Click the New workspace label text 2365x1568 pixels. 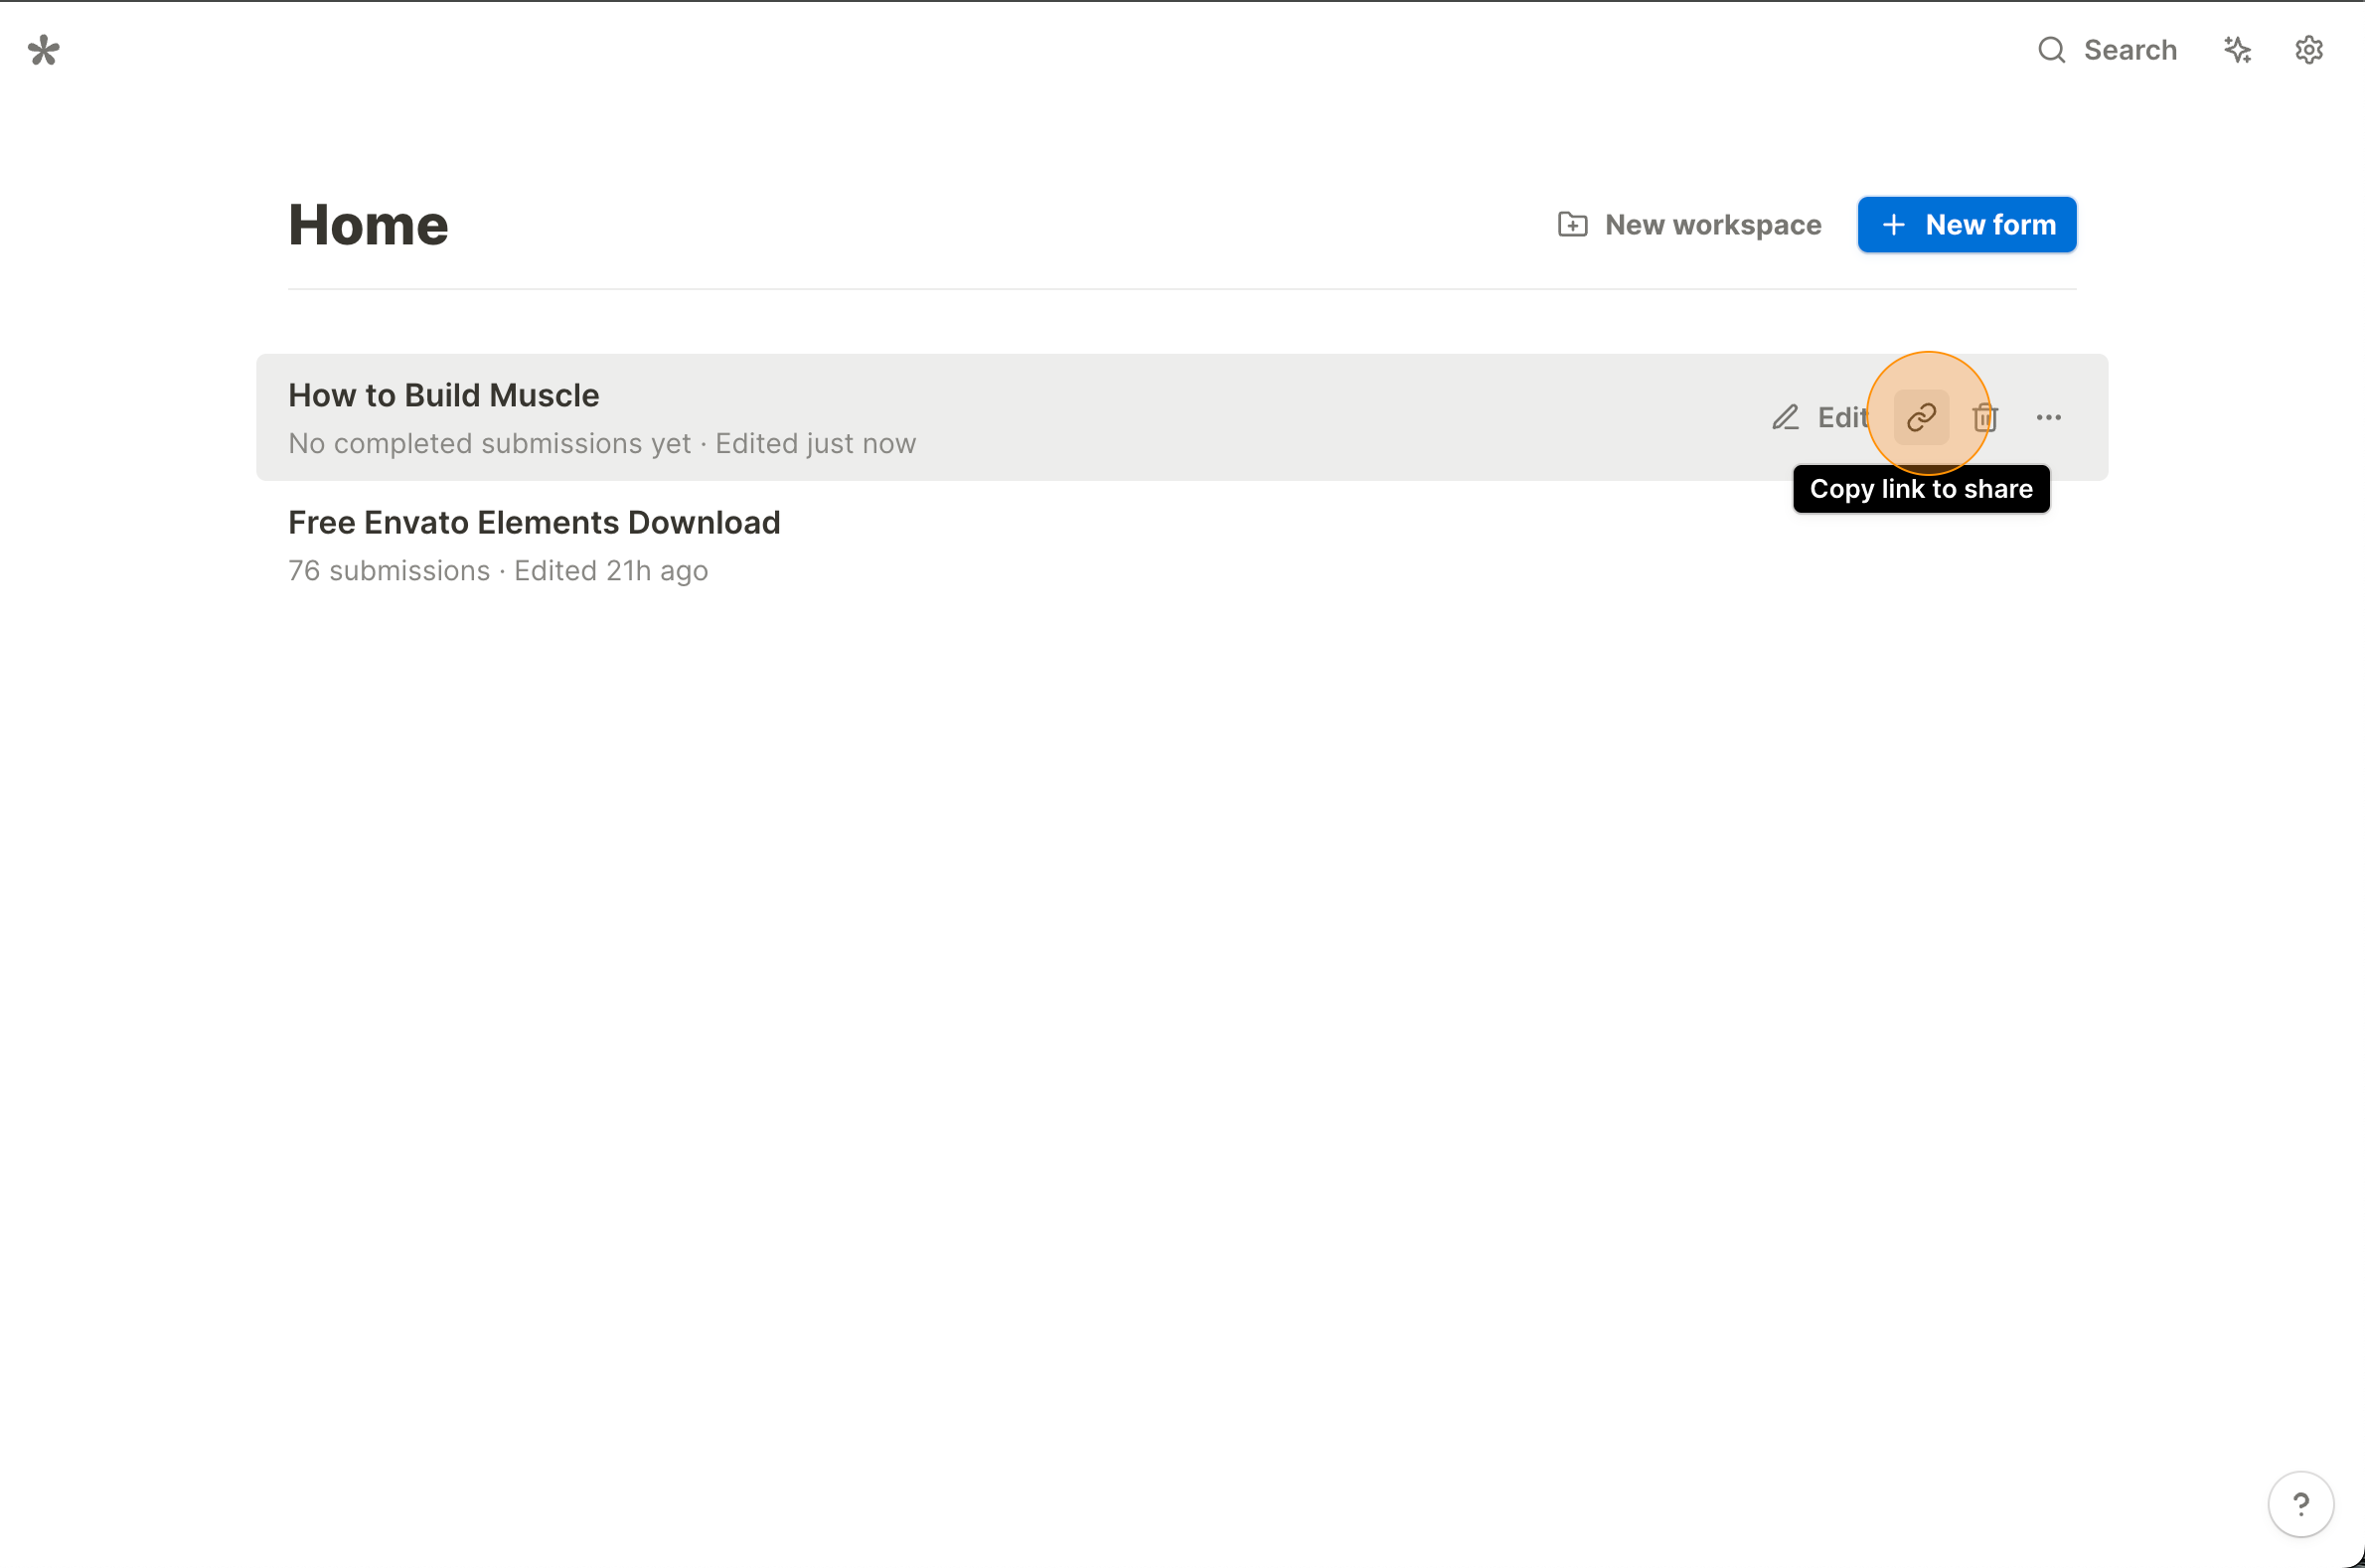(x=1712, y=225)
